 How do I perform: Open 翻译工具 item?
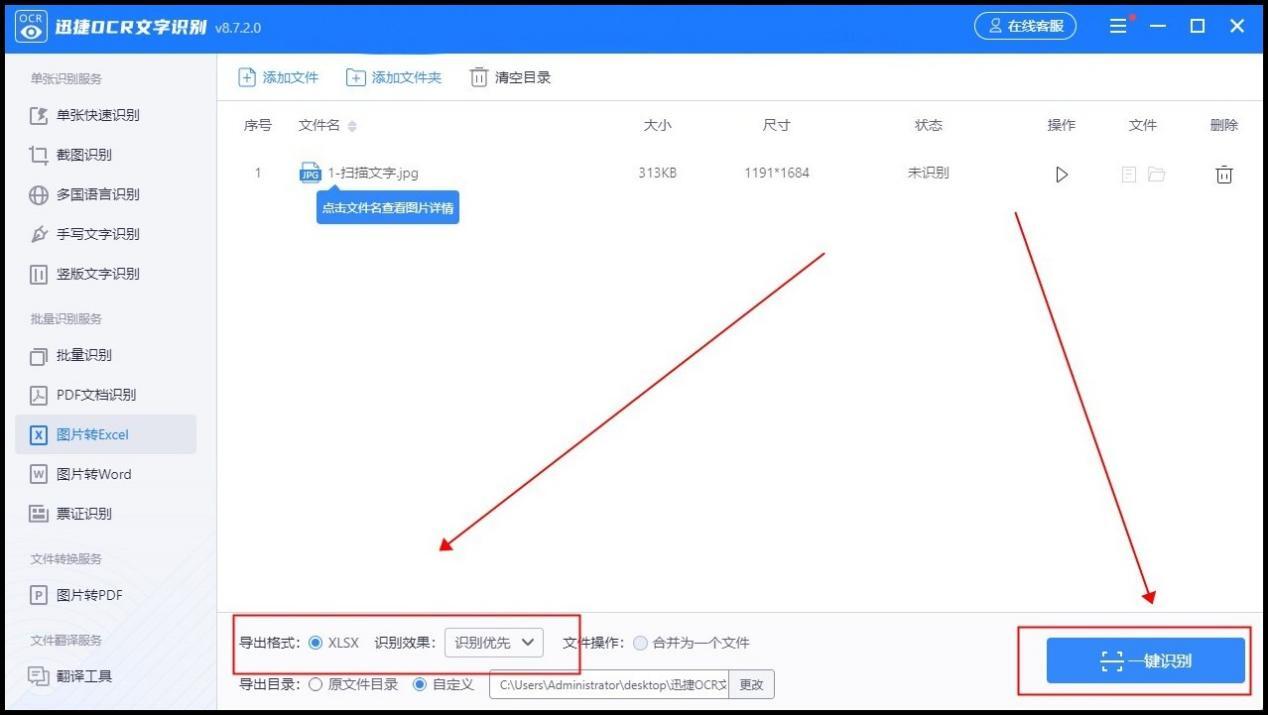(83, 677)
